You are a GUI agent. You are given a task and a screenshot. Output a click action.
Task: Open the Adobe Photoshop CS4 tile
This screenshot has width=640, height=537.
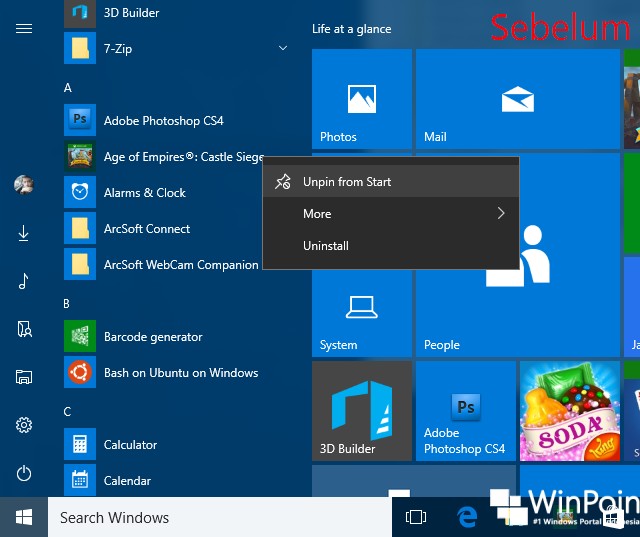(466, 411)
